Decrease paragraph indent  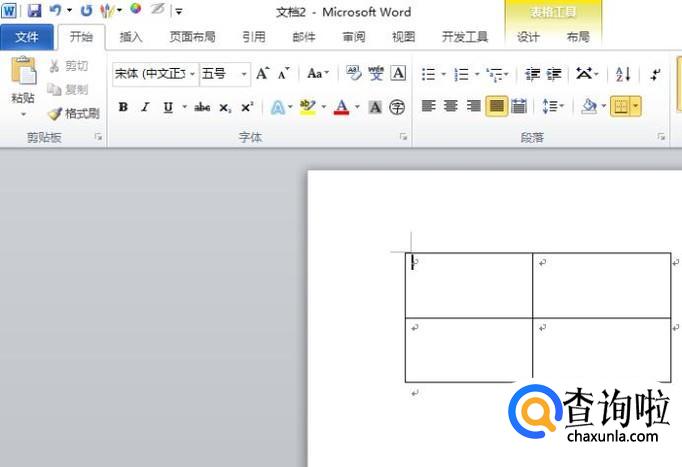tap(532, 74)
